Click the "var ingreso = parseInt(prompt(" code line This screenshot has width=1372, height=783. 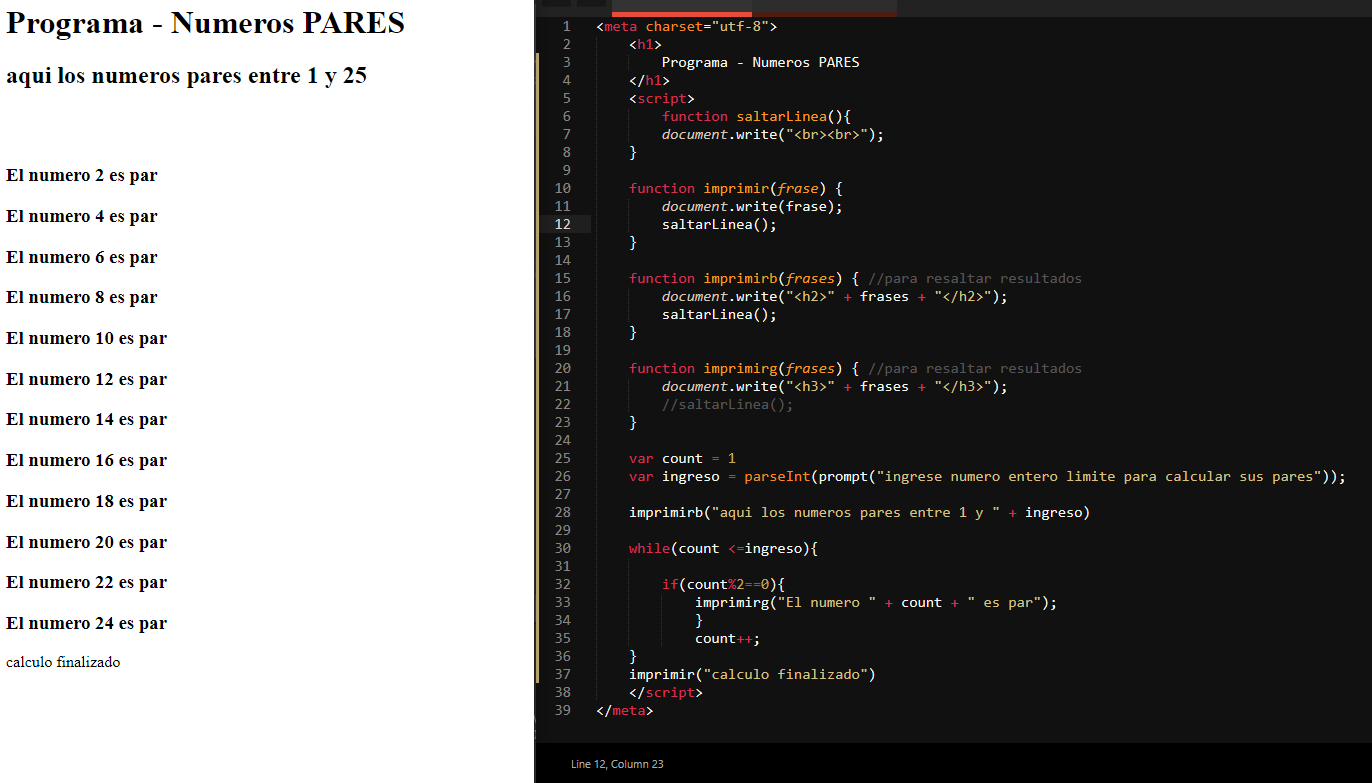pyautogui.click(x=987, y=476)
